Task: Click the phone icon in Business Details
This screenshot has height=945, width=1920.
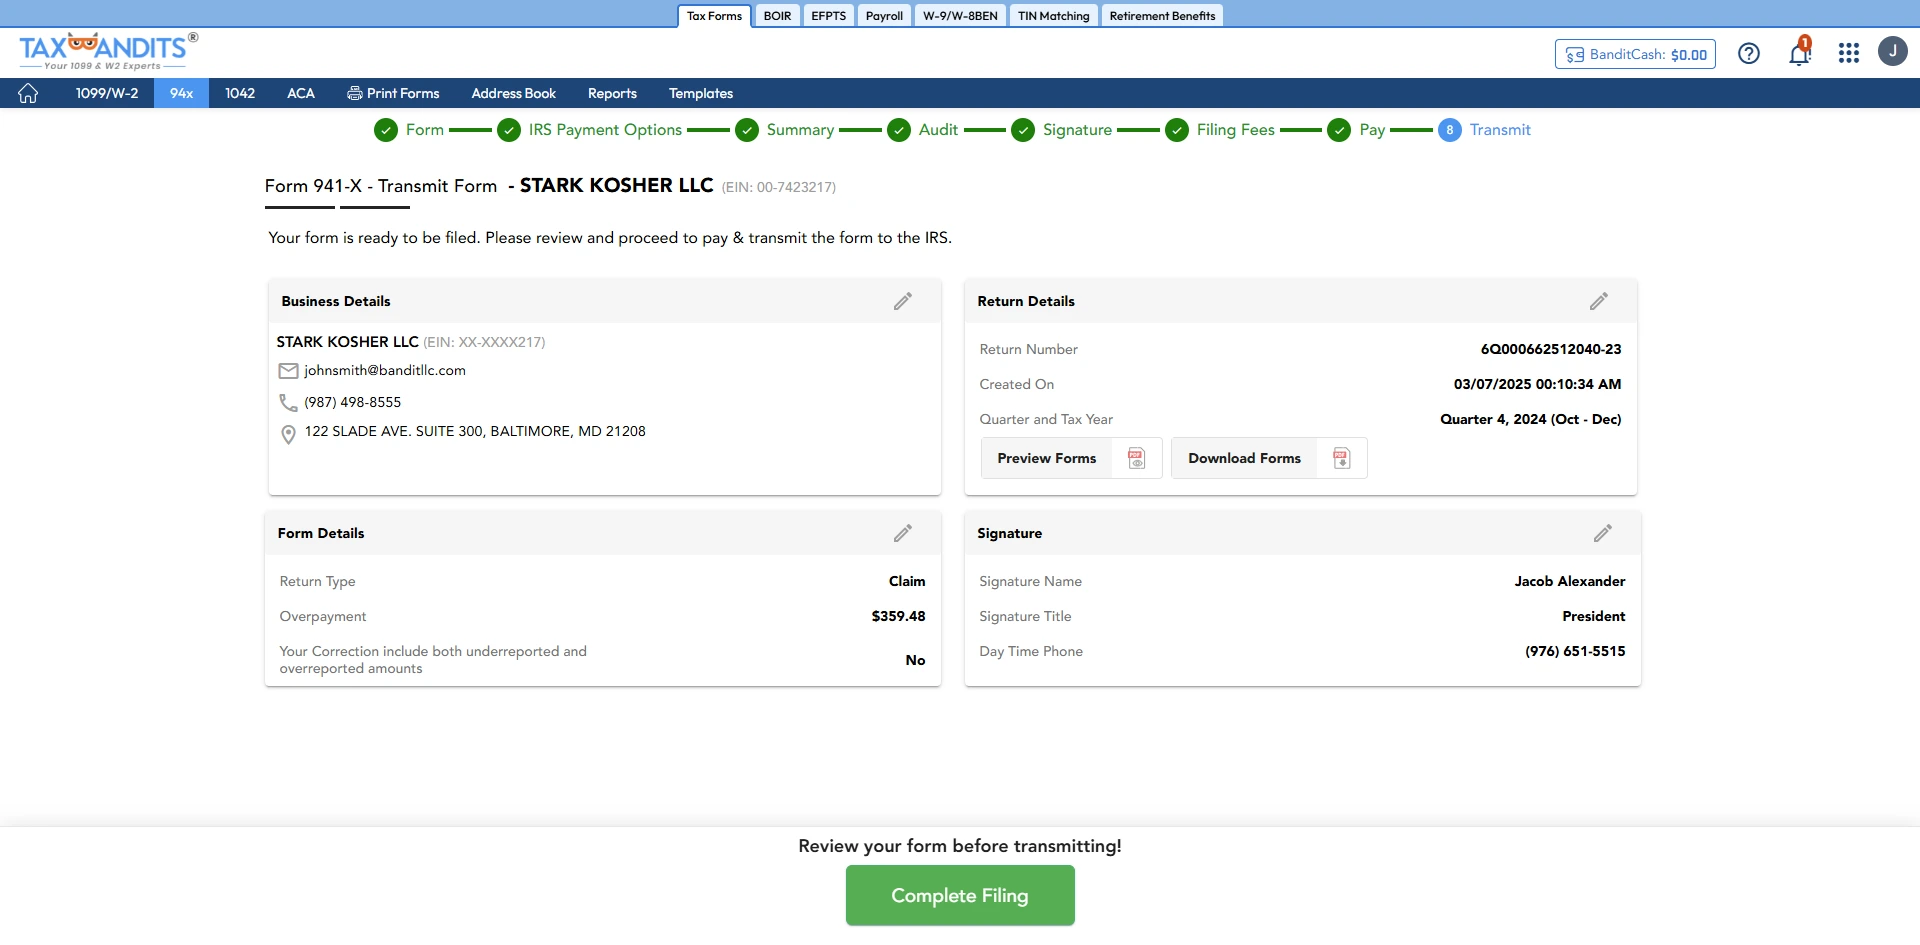Action: pyautogui.click(x=288, y=402)
